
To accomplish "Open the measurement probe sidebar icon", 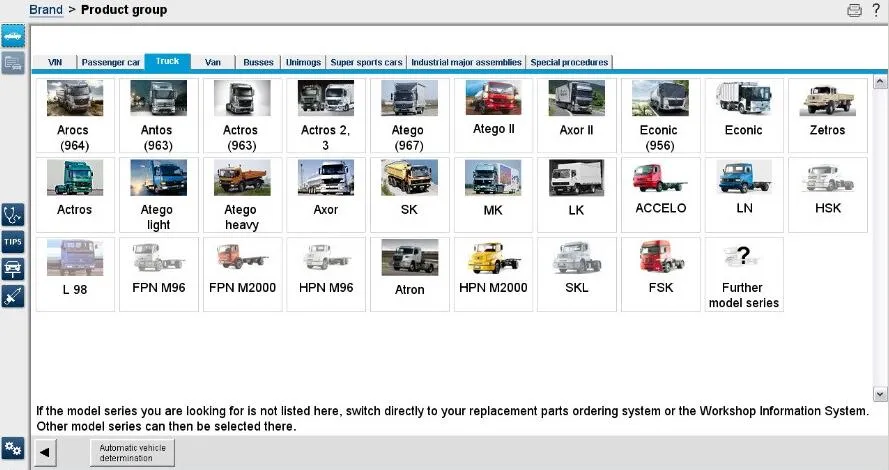I will pyautogui.click(x=12, y=295).
